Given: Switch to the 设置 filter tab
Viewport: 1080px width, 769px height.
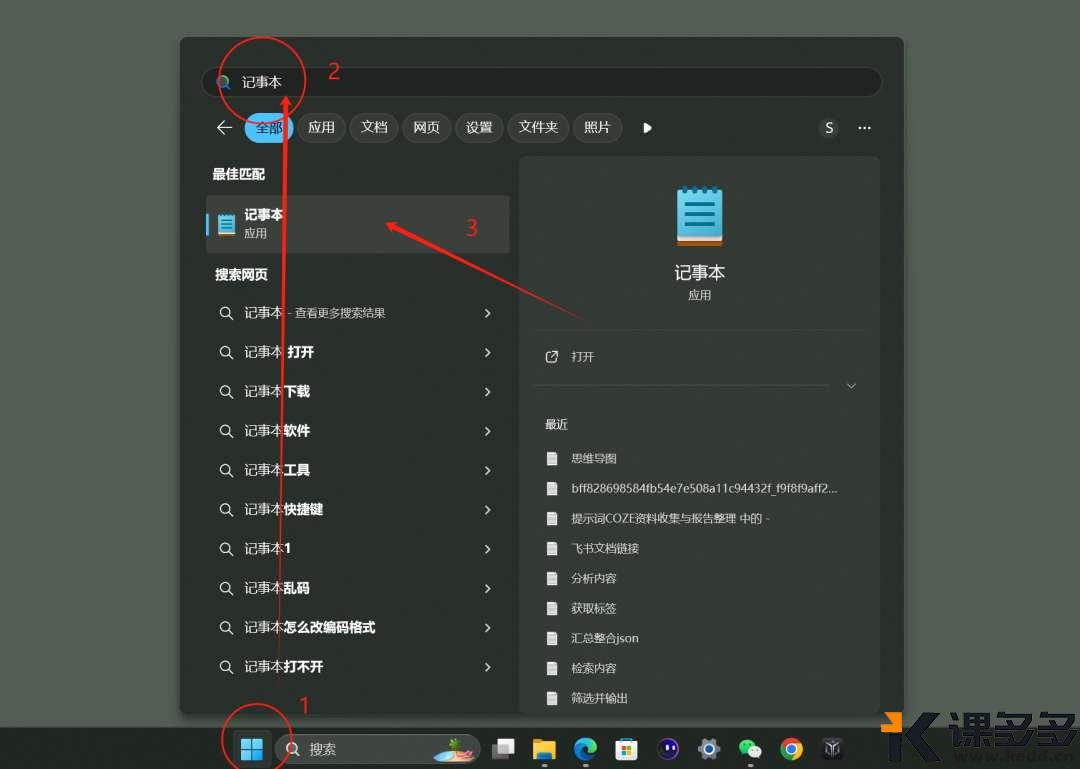Looking at the screenshot, I should (x=479, y=128).
